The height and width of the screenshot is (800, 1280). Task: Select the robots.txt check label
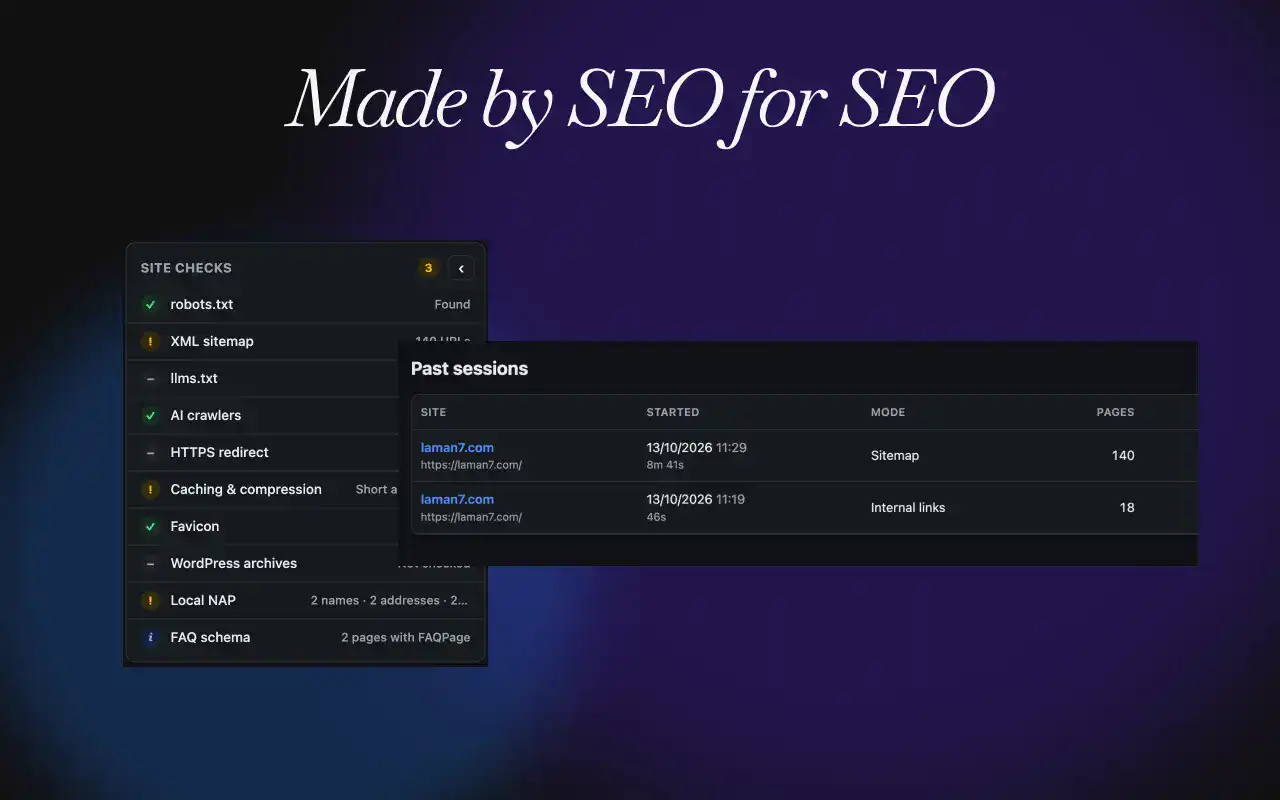pos(202,304)
